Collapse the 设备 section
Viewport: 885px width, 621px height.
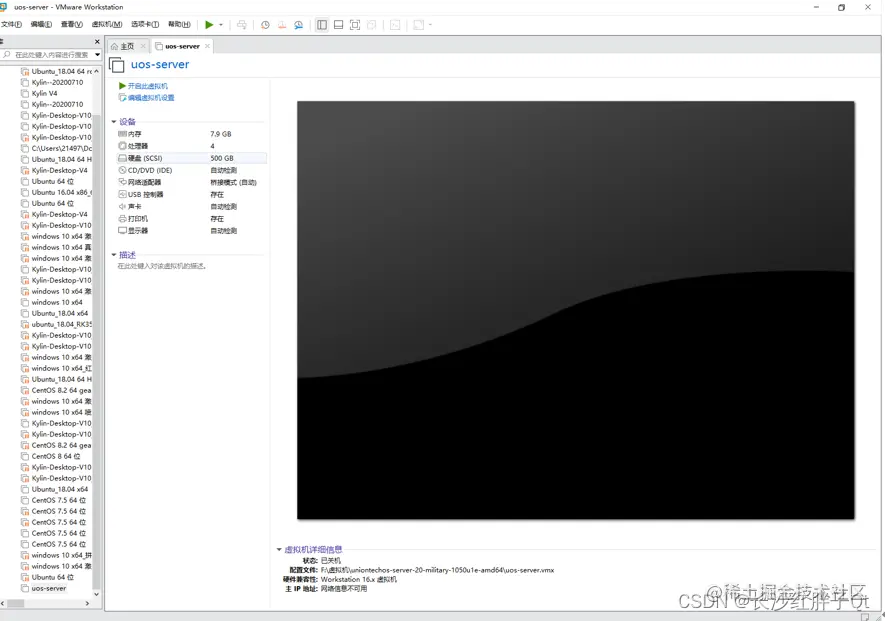tap(114, 122)
